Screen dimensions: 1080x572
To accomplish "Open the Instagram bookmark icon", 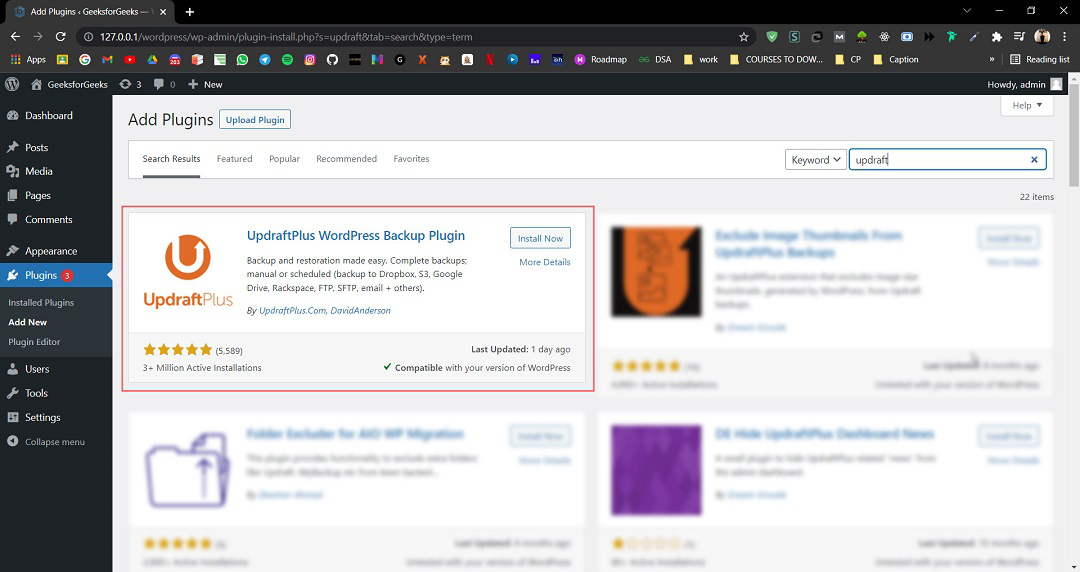I will [x=310, y=59].
